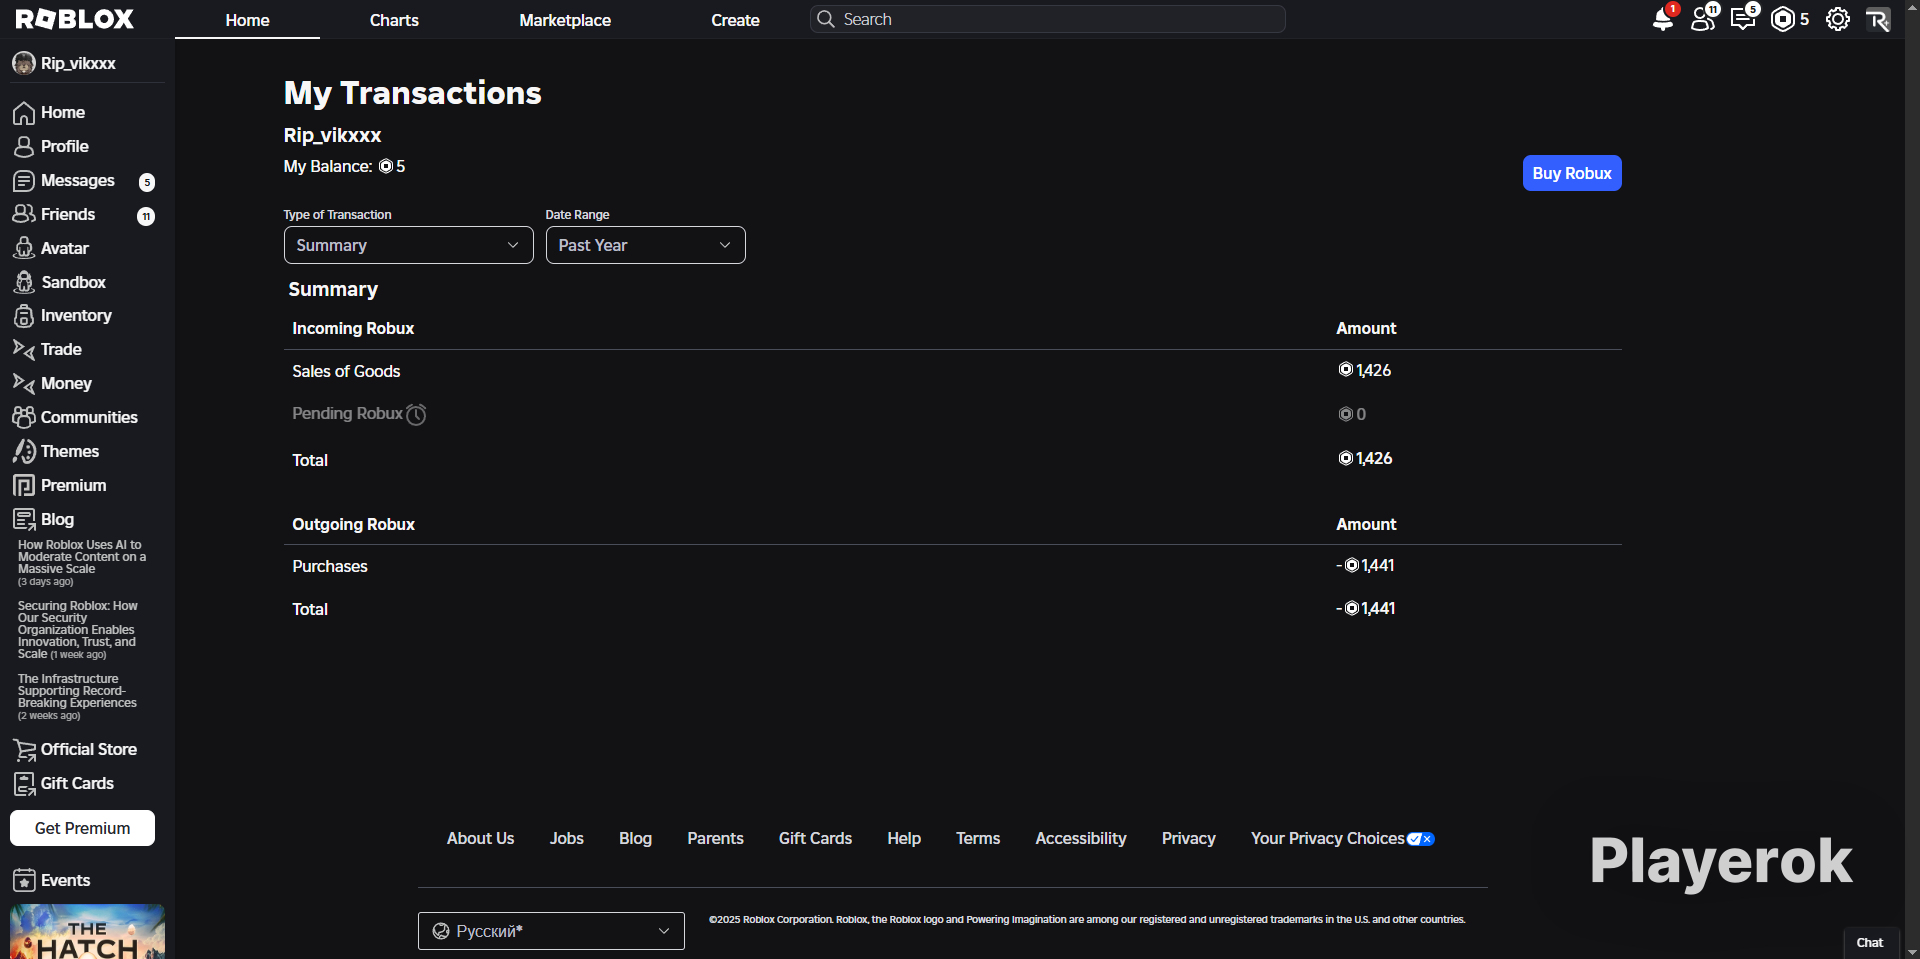Click the Messages icon in sidebar

[x=24, y=181]
